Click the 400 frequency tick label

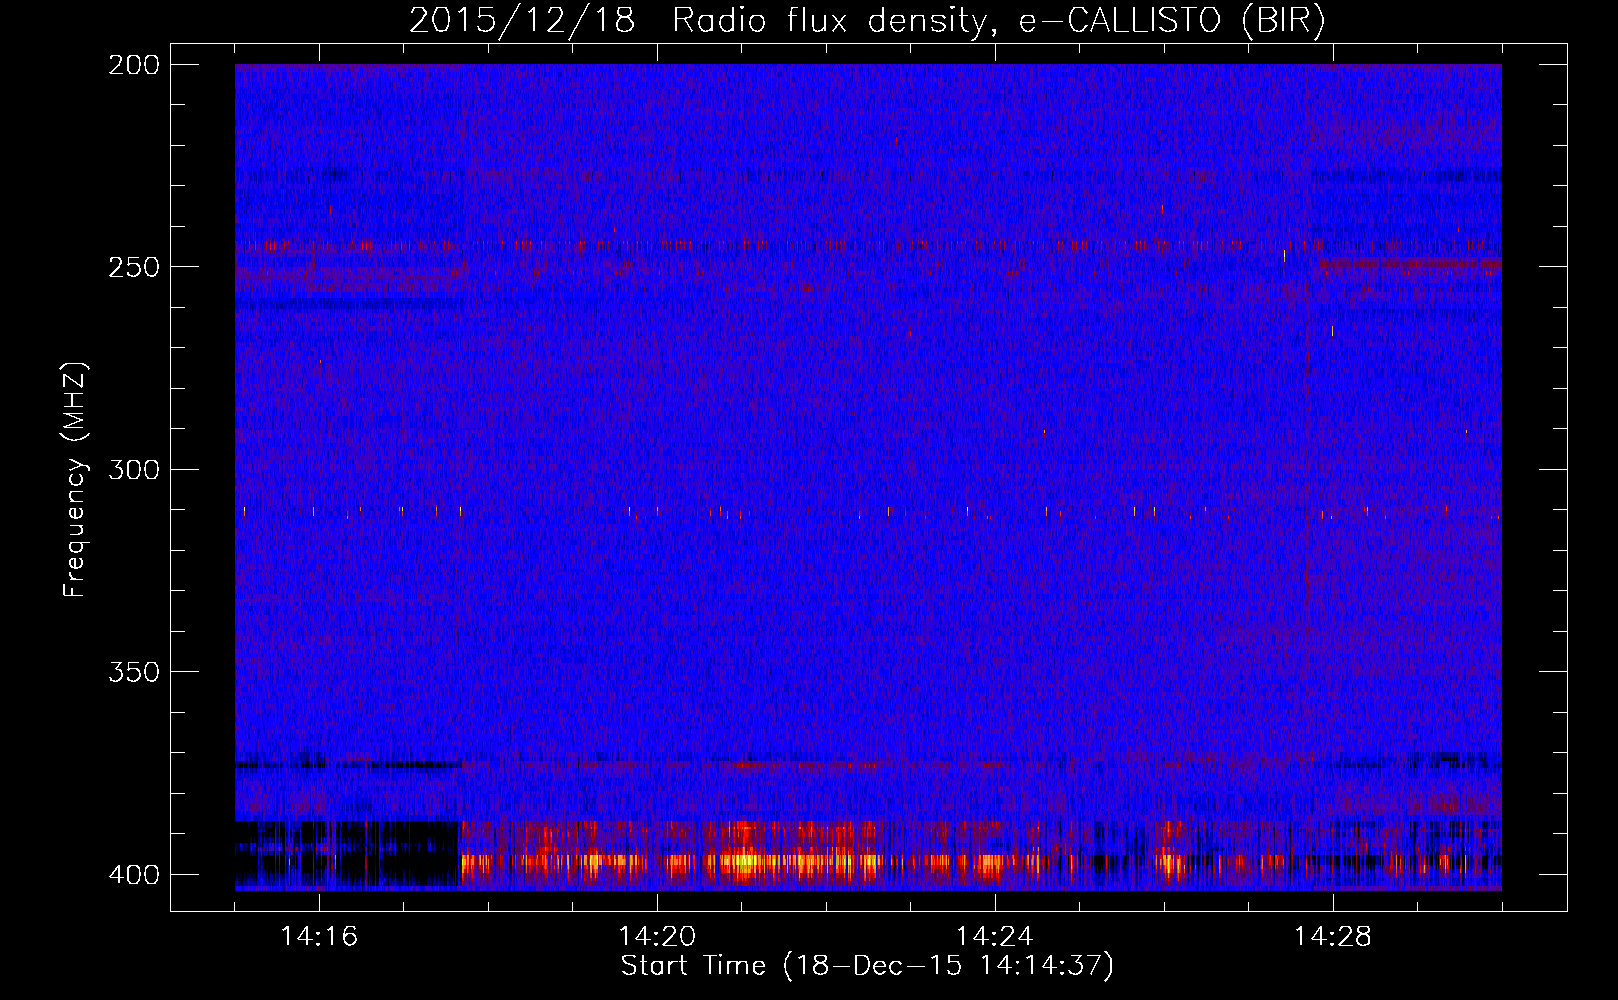pyautogui.click(x=134, y=874)
